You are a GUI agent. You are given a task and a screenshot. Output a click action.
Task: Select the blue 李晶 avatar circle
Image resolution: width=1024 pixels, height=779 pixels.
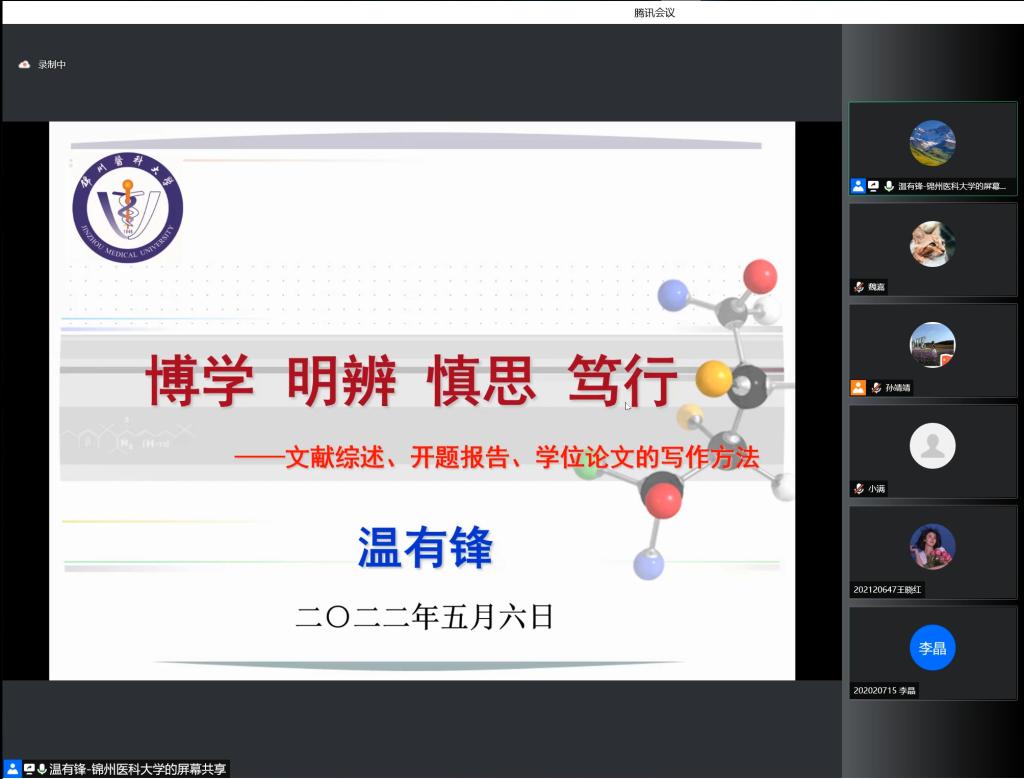tap(932, 648)
